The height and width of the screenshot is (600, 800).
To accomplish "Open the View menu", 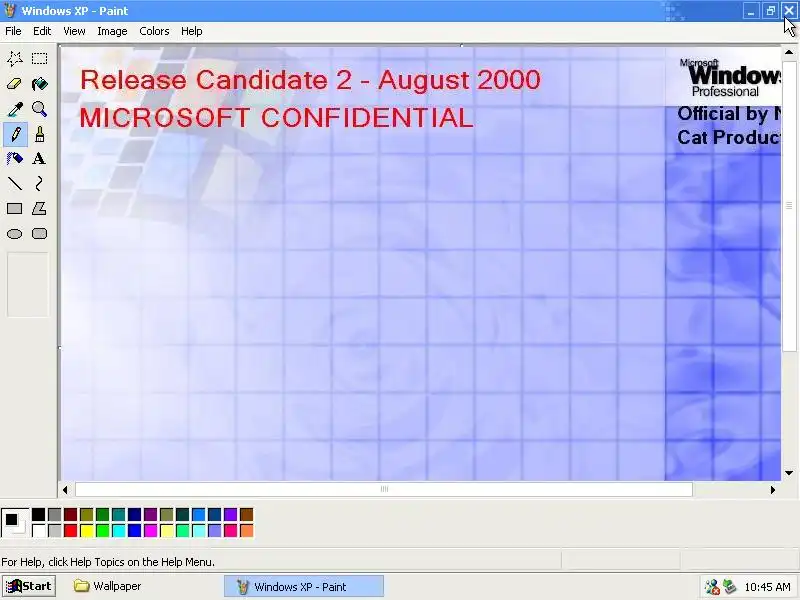I will tap(74, 31).
